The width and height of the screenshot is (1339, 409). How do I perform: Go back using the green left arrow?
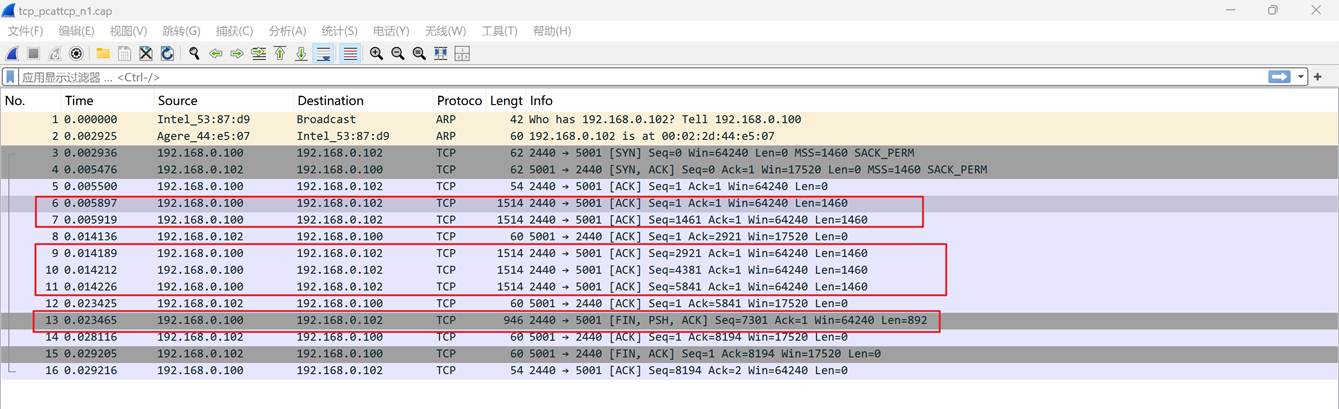coord(215,54)
